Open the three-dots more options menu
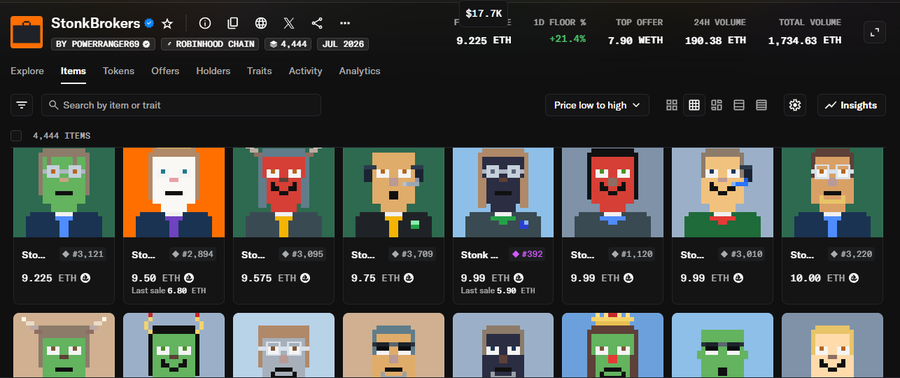Image resolution: width=900 pixels, height=378 pixels. tap(345, 24)
